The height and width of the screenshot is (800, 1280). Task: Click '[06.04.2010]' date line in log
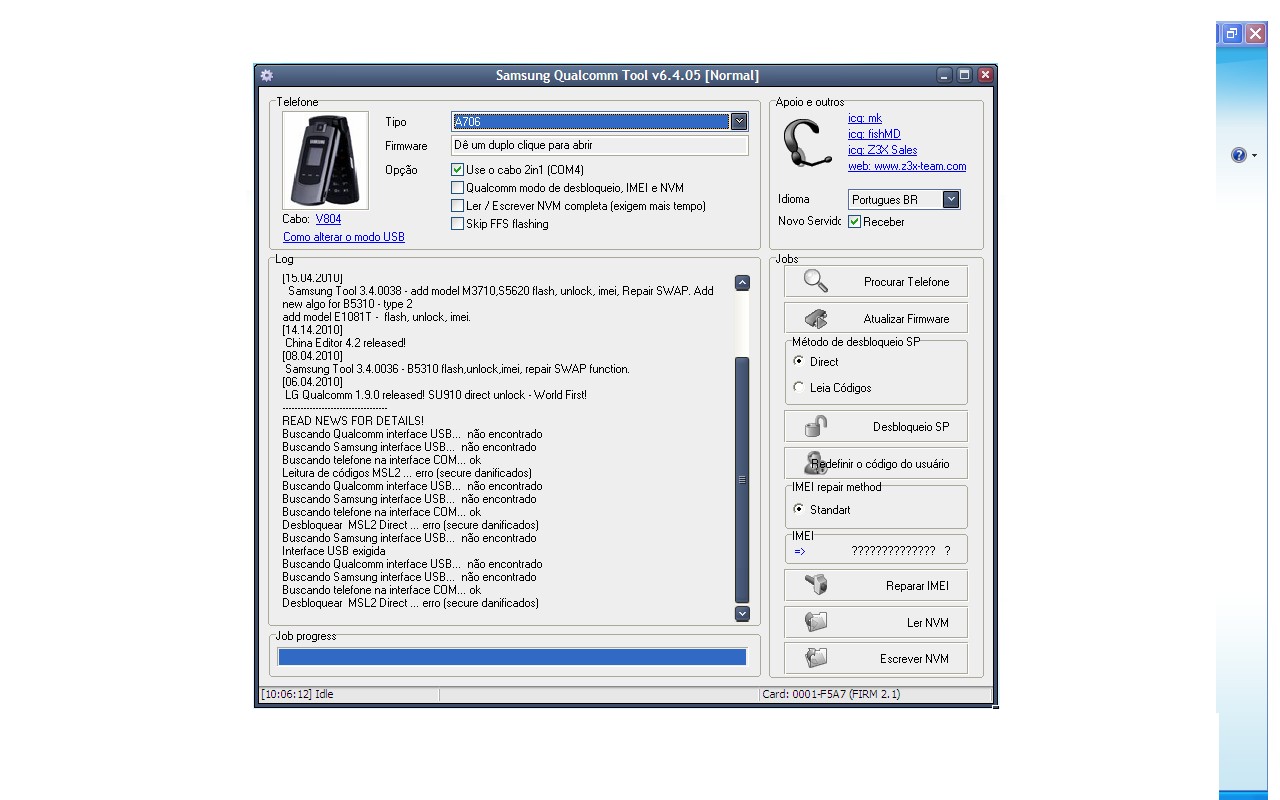tap(312, 382)
